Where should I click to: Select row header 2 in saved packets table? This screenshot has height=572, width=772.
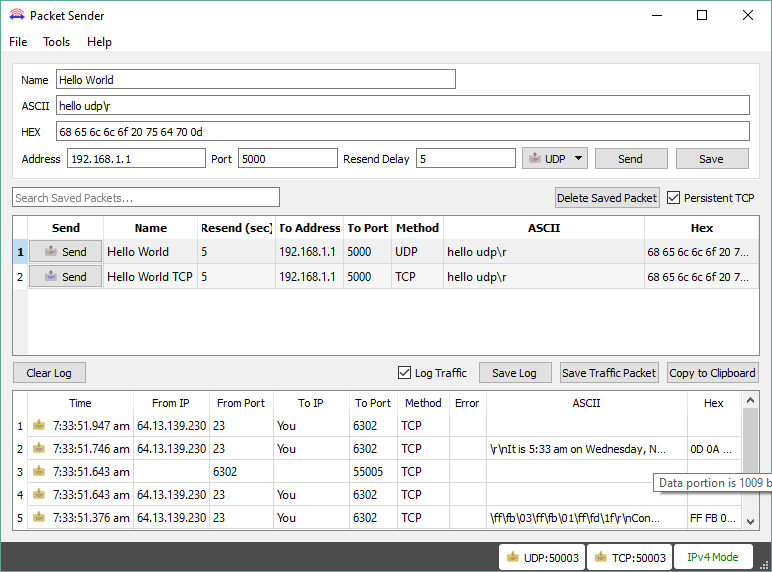click(20, 277)
